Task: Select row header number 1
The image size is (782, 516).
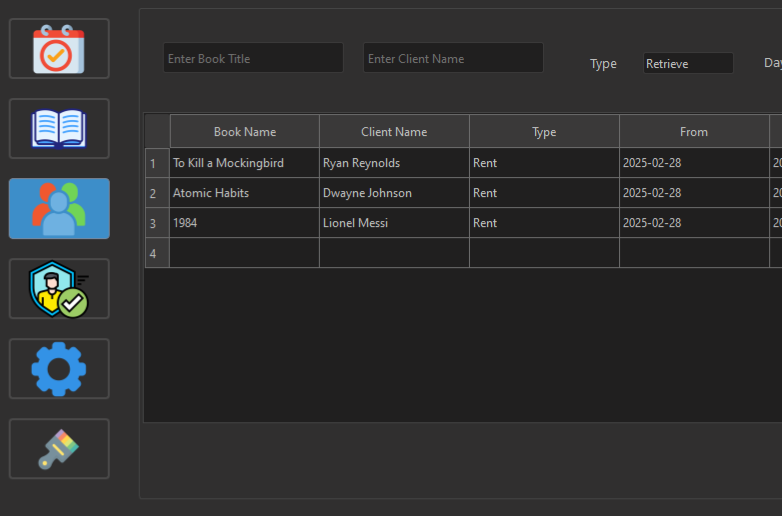Action: [158, 163]
